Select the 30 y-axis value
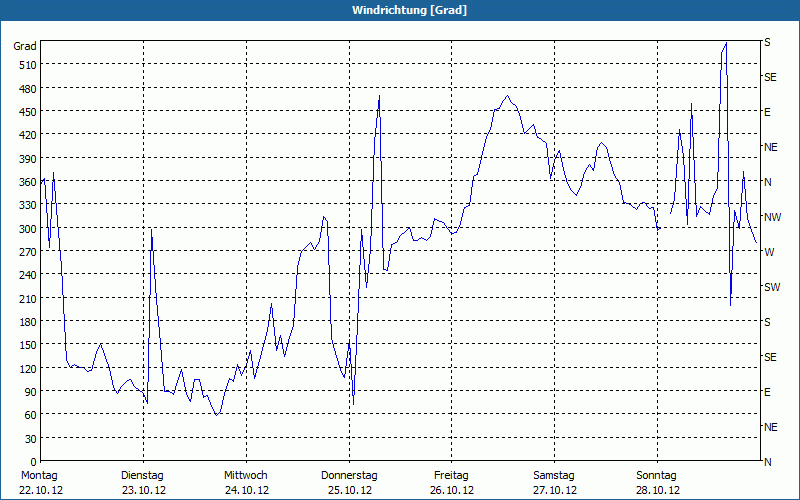Image resolution: width=800 pixels, height=500 pixels. click(x=31, y=439)
